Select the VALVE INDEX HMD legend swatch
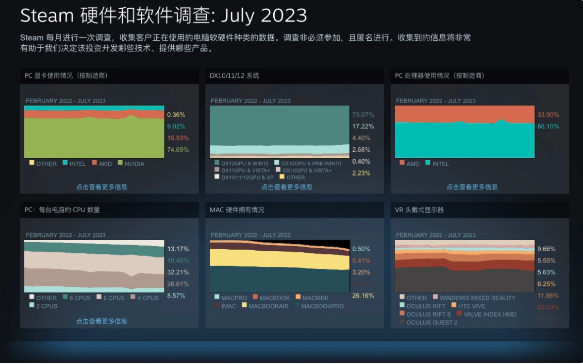The image size is (583, 364). pos(459,313)
